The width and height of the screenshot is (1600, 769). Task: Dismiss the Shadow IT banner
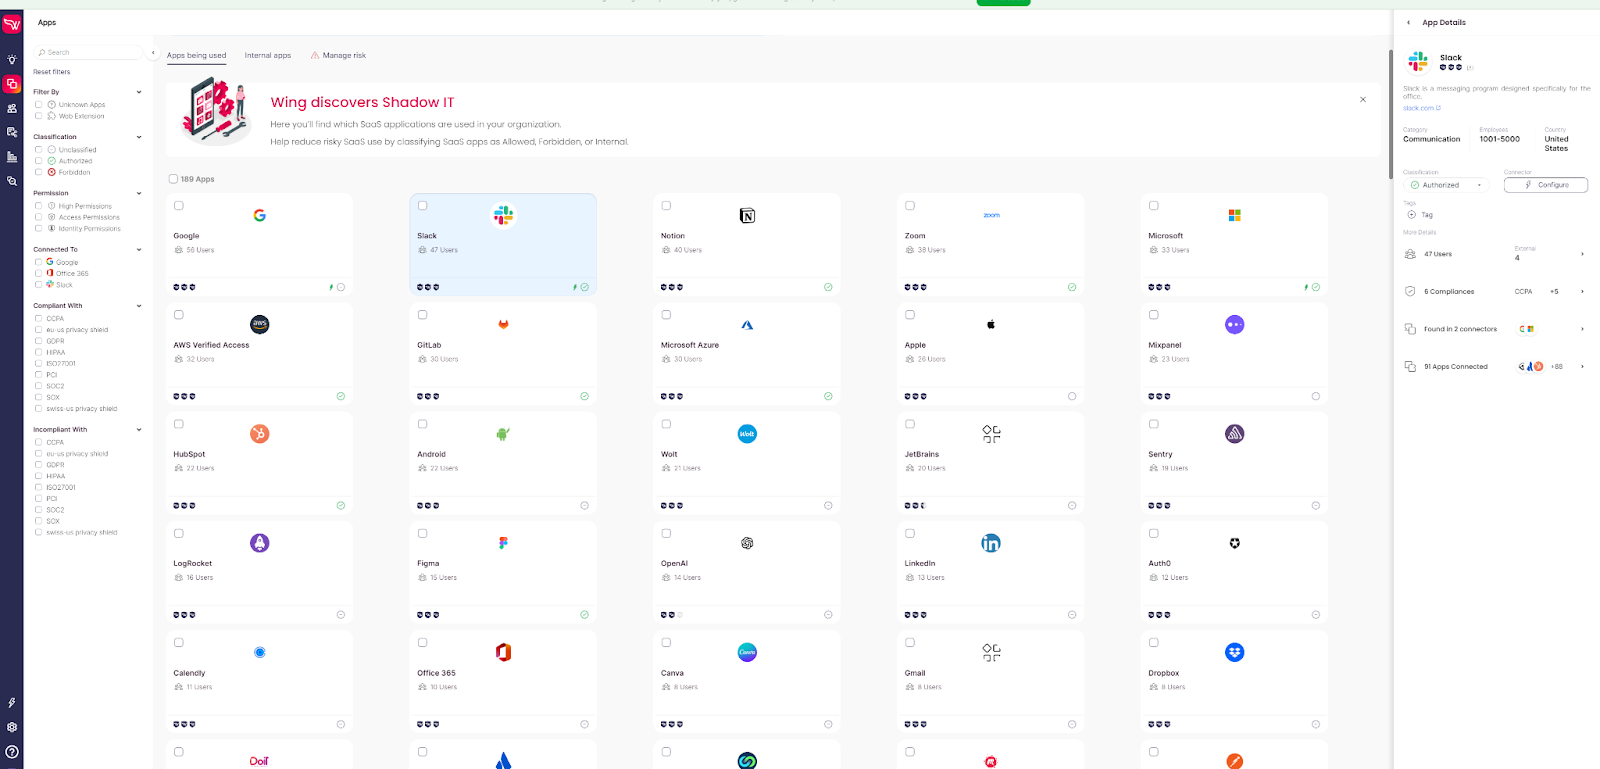pyautogui.click(x=1363, y=100)
